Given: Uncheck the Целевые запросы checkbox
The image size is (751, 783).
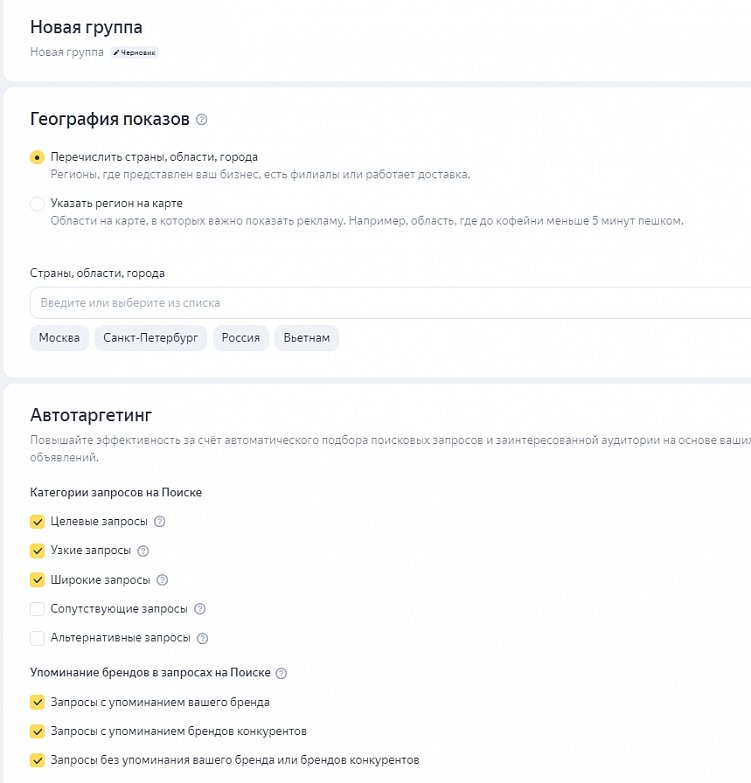Looking at the screenshot, I should [x=38, y=522].
